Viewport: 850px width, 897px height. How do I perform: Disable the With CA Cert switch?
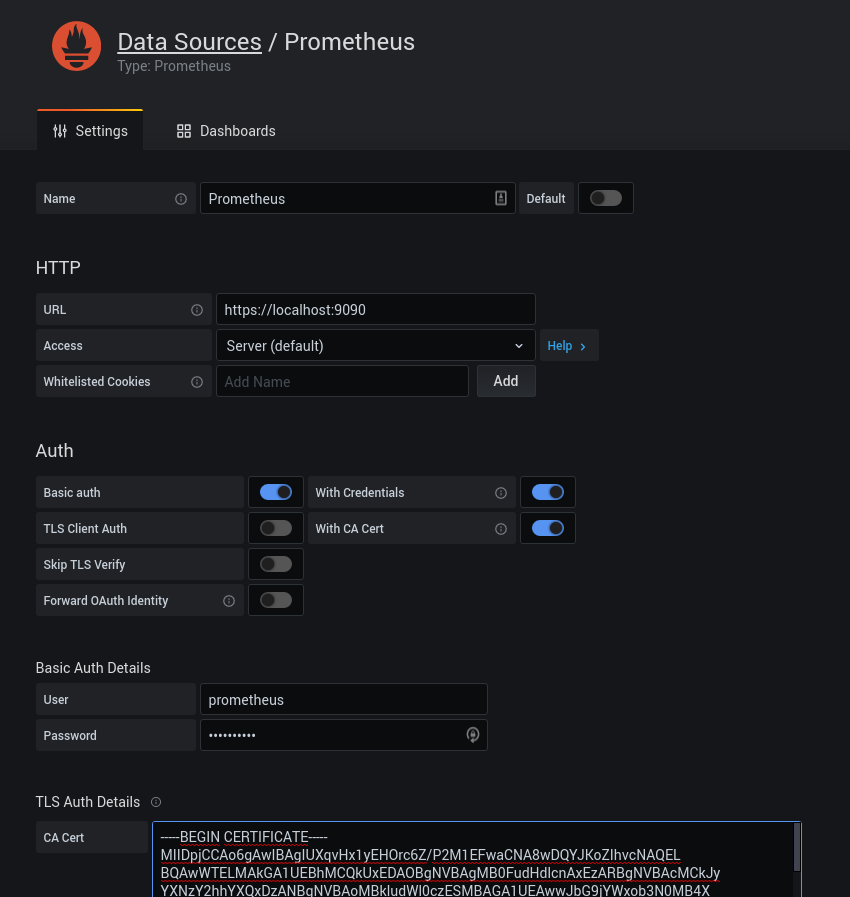(548, 528)
